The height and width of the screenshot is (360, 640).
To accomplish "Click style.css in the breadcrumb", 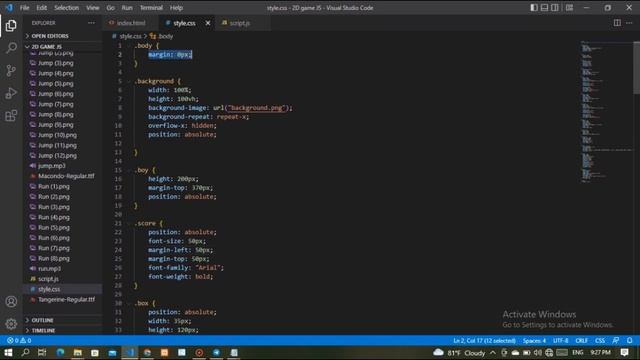I will (130, 36).
